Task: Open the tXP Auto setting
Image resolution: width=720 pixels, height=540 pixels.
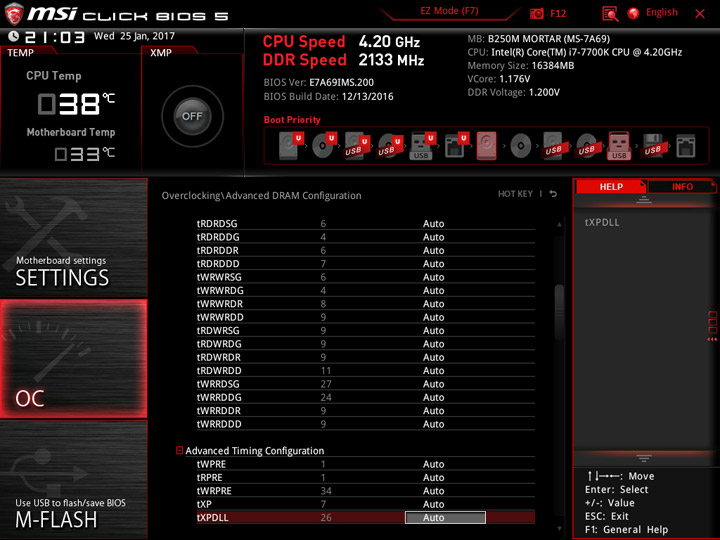Action: (433, 504)
